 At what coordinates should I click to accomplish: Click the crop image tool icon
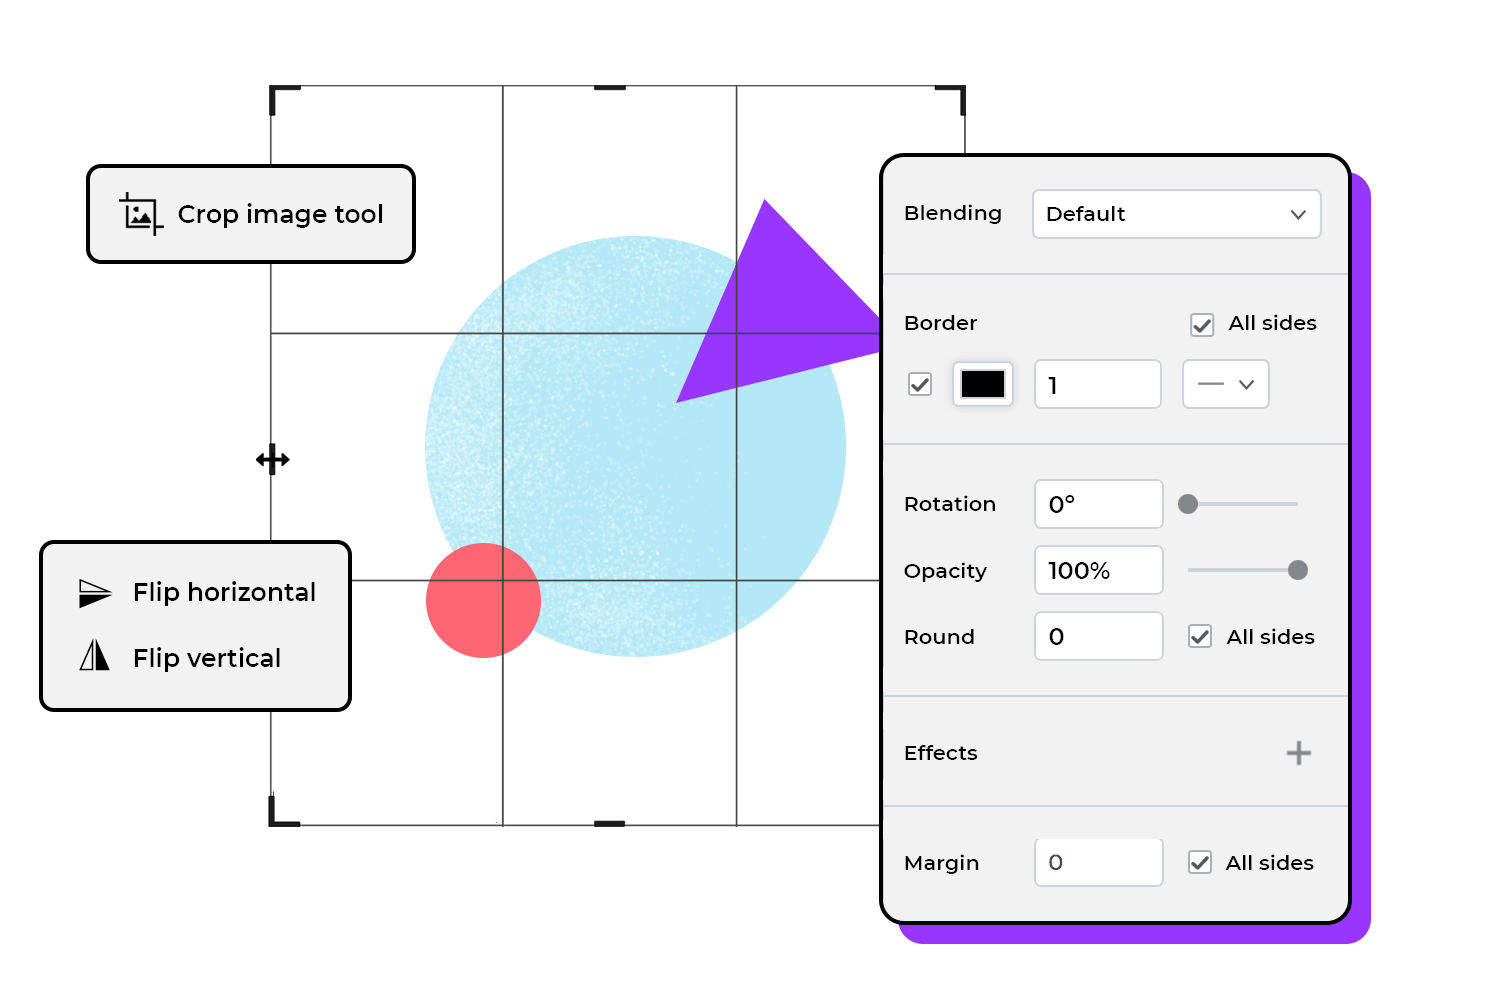click(x=141, y=214)
